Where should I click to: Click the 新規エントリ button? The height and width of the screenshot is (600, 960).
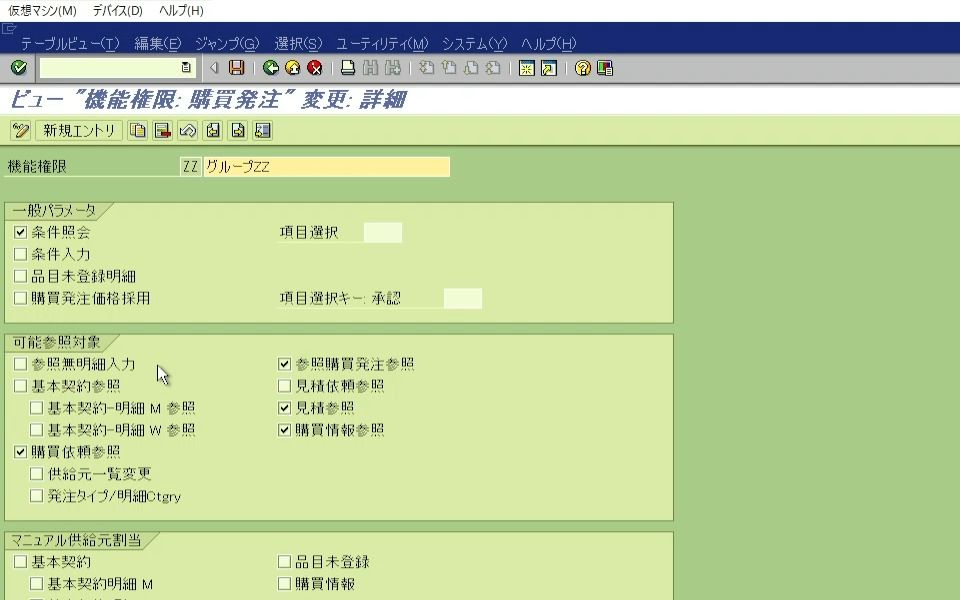point(79,130)
